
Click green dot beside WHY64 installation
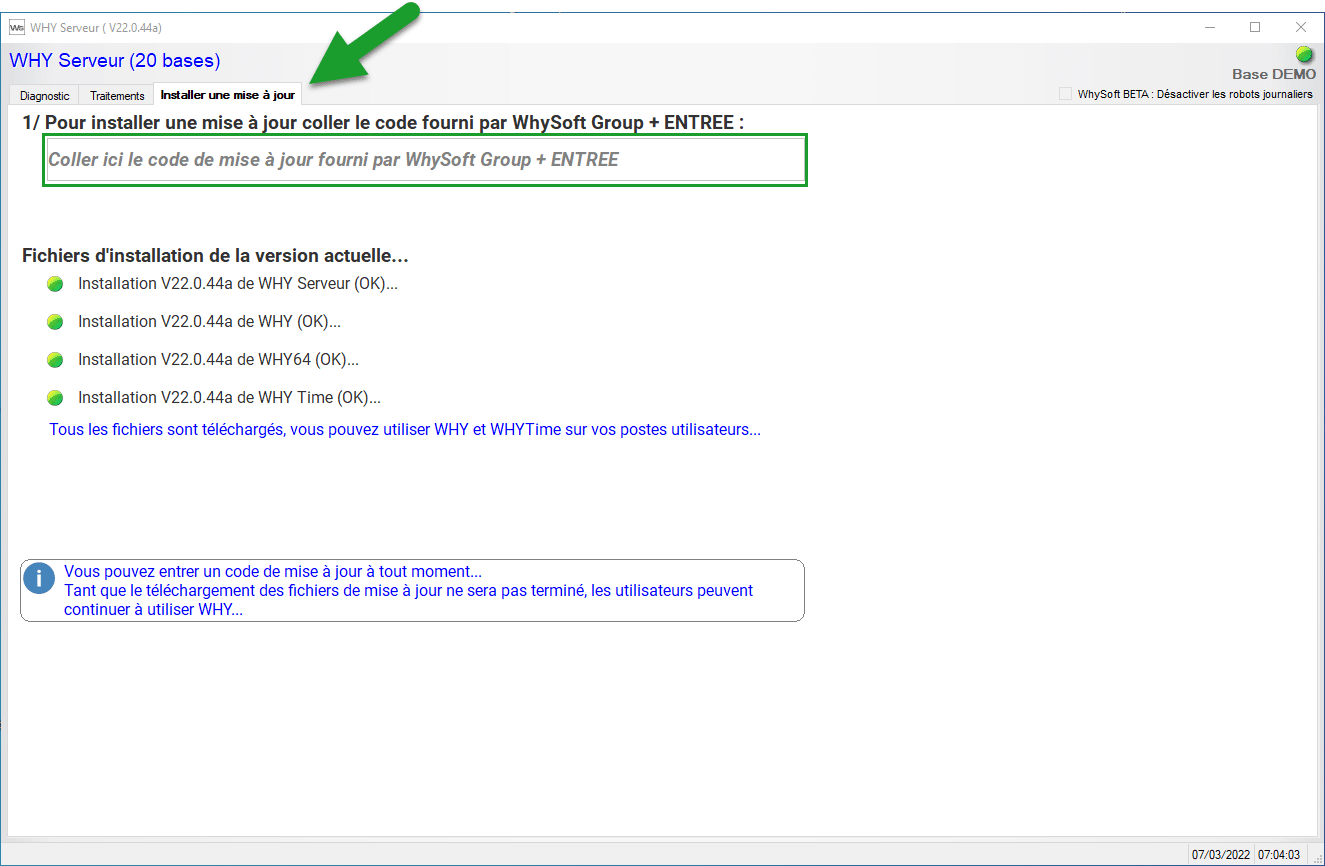pyautogui.click(x=55, y=360)
